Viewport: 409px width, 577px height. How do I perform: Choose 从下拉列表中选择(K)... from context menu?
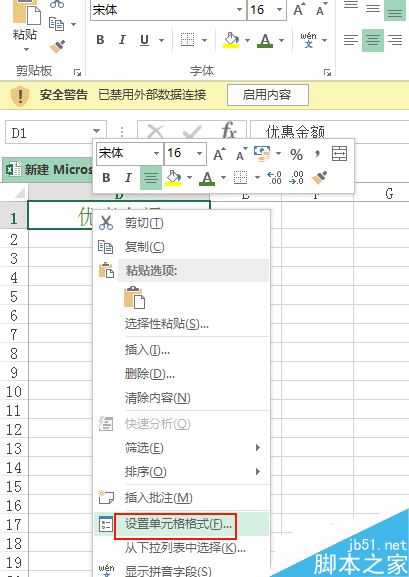pos(182,548)
